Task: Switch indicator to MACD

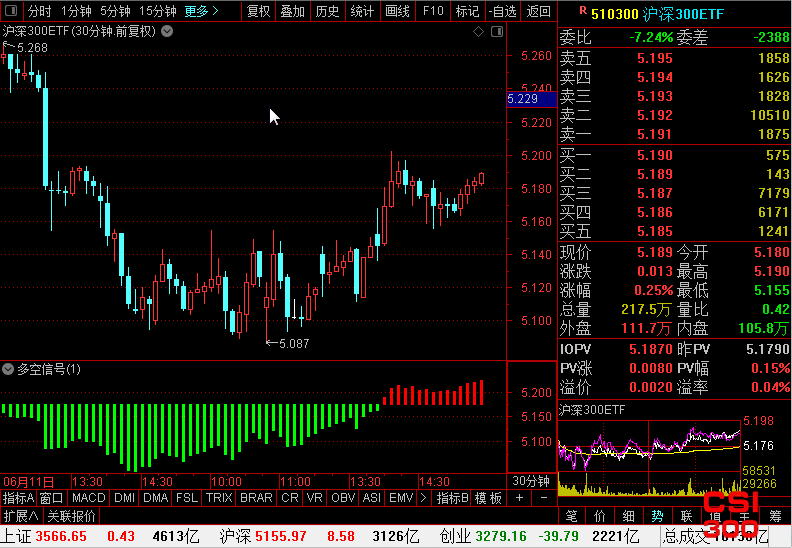Action: coord(88,498)
